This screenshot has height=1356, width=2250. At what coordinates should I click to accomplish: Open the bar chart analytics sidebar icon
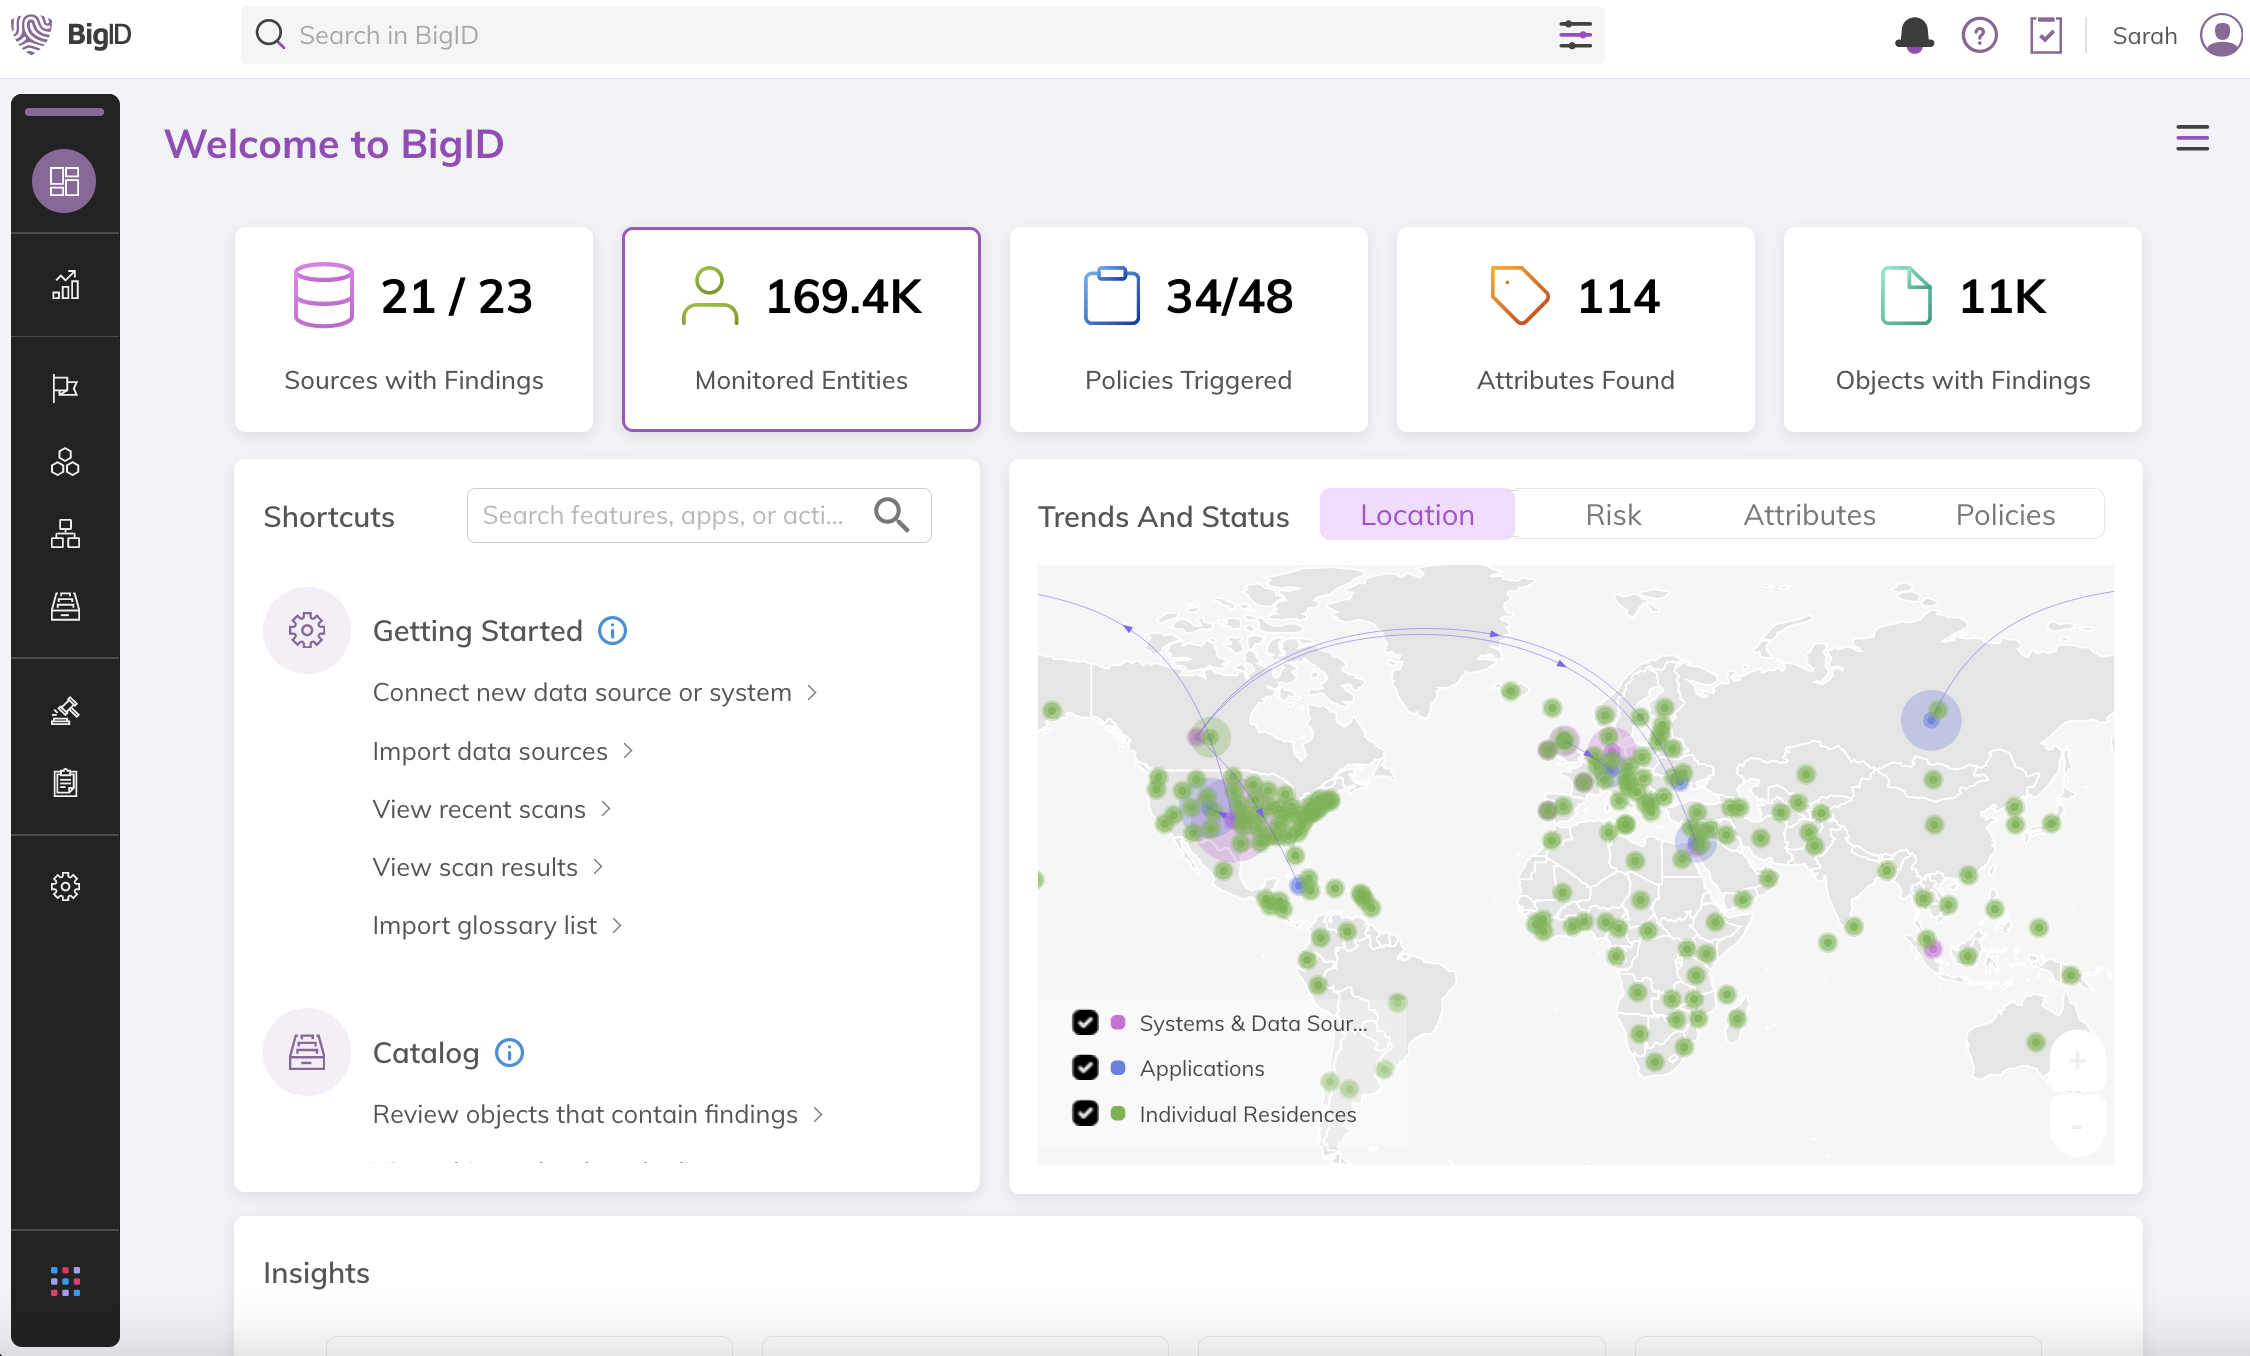[x=65, y=285]
